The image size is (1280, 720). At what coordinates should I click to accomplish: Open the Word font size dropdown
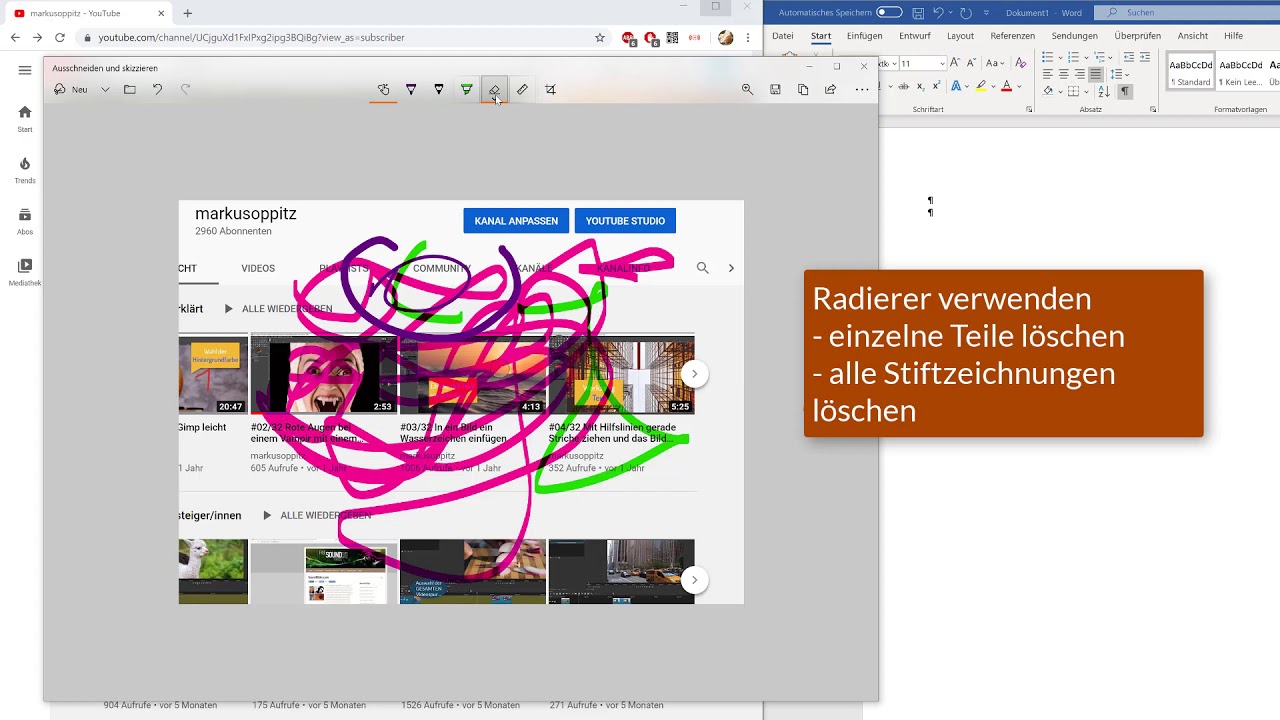click(942, 63)
